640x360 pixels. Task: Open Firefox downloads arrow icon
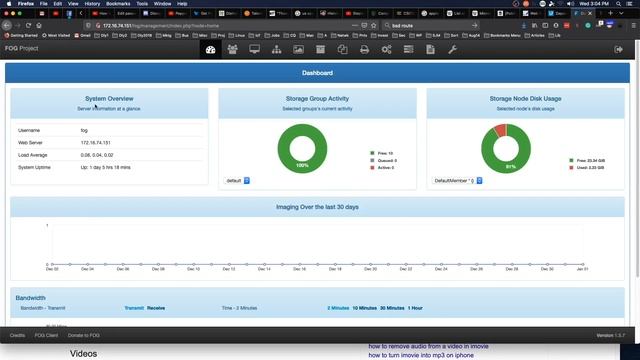(x=524, y=25)
